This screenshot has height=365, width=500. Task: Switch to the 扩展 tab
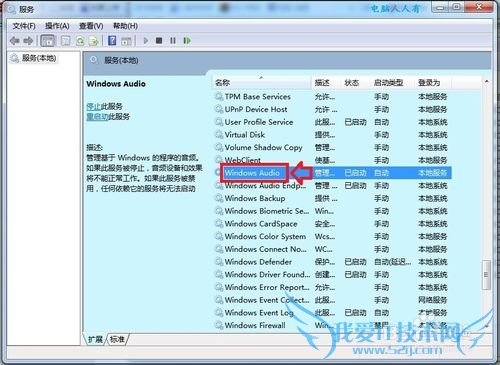point(95,339)
